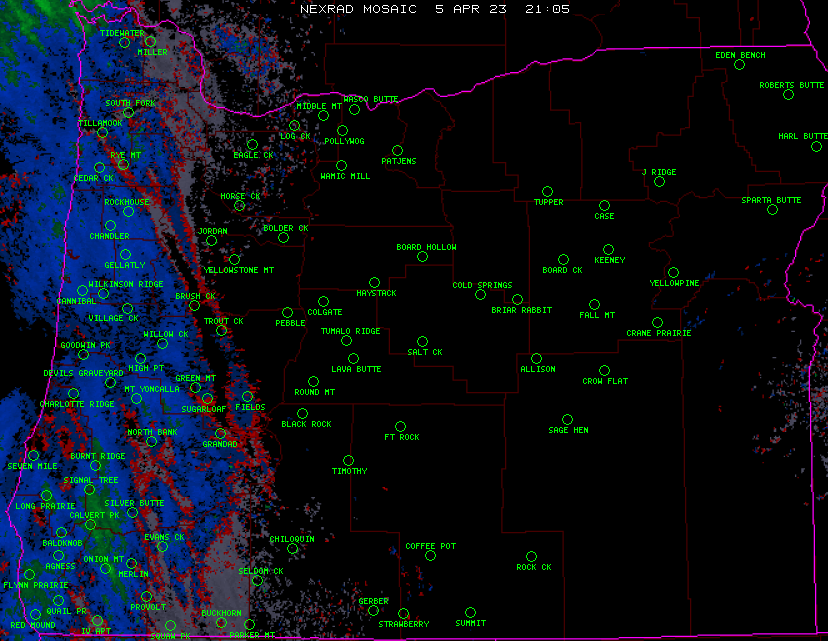Click the Sage Hen station marker circle
This screenshot has width=828, height=641.
567,419
